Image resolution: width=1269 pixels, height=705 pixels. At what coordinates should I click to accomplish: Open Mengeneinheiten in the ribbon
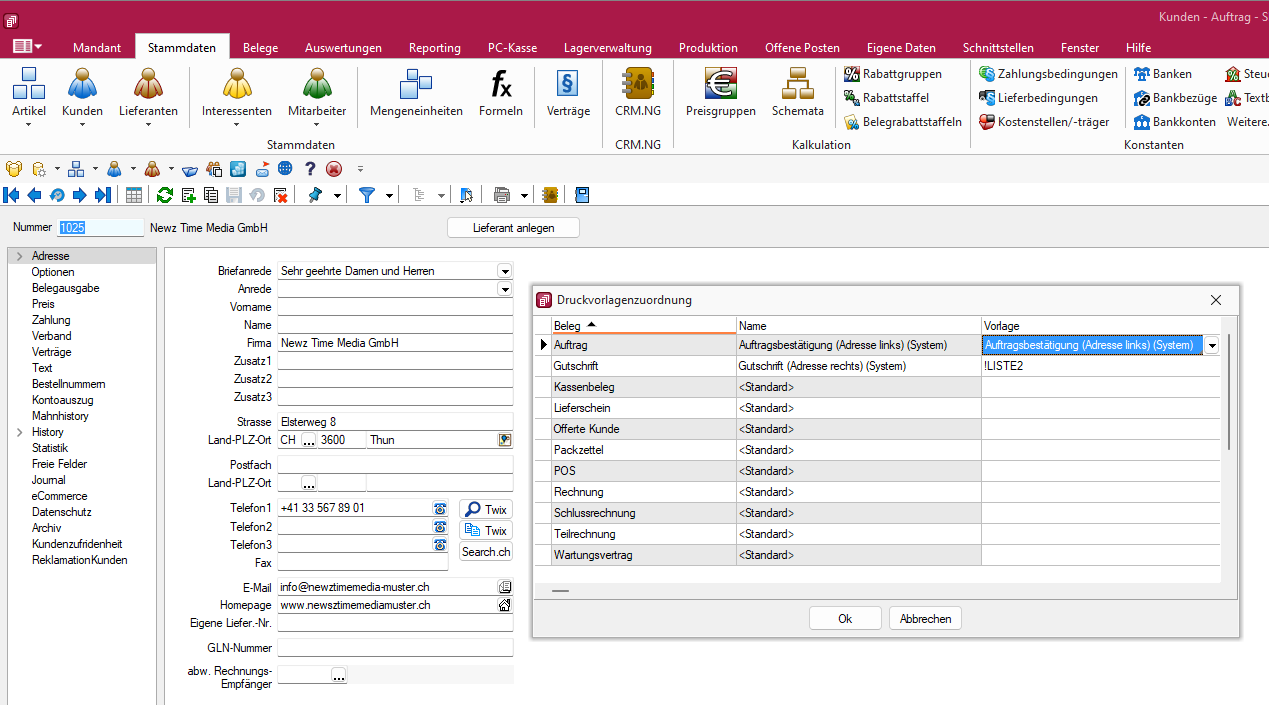[x=416, y=95]
